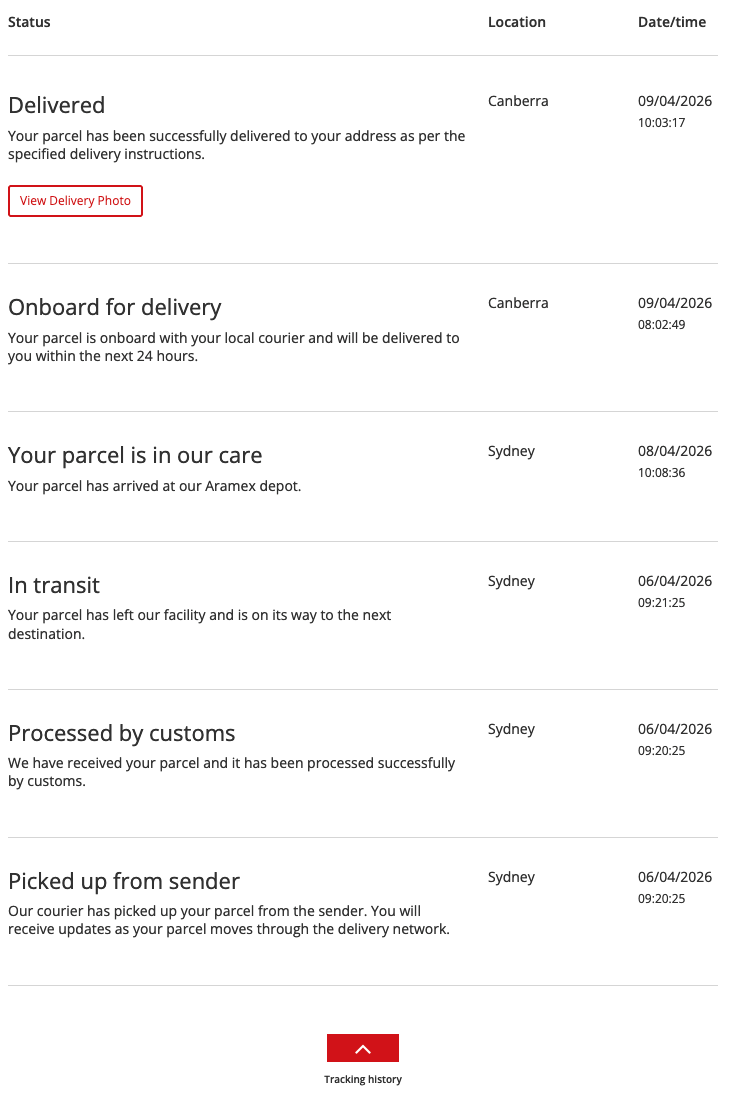Click the Aramex depot arrival description
Viewport: 733px width, 1097px height.
[x=154, y=486]
